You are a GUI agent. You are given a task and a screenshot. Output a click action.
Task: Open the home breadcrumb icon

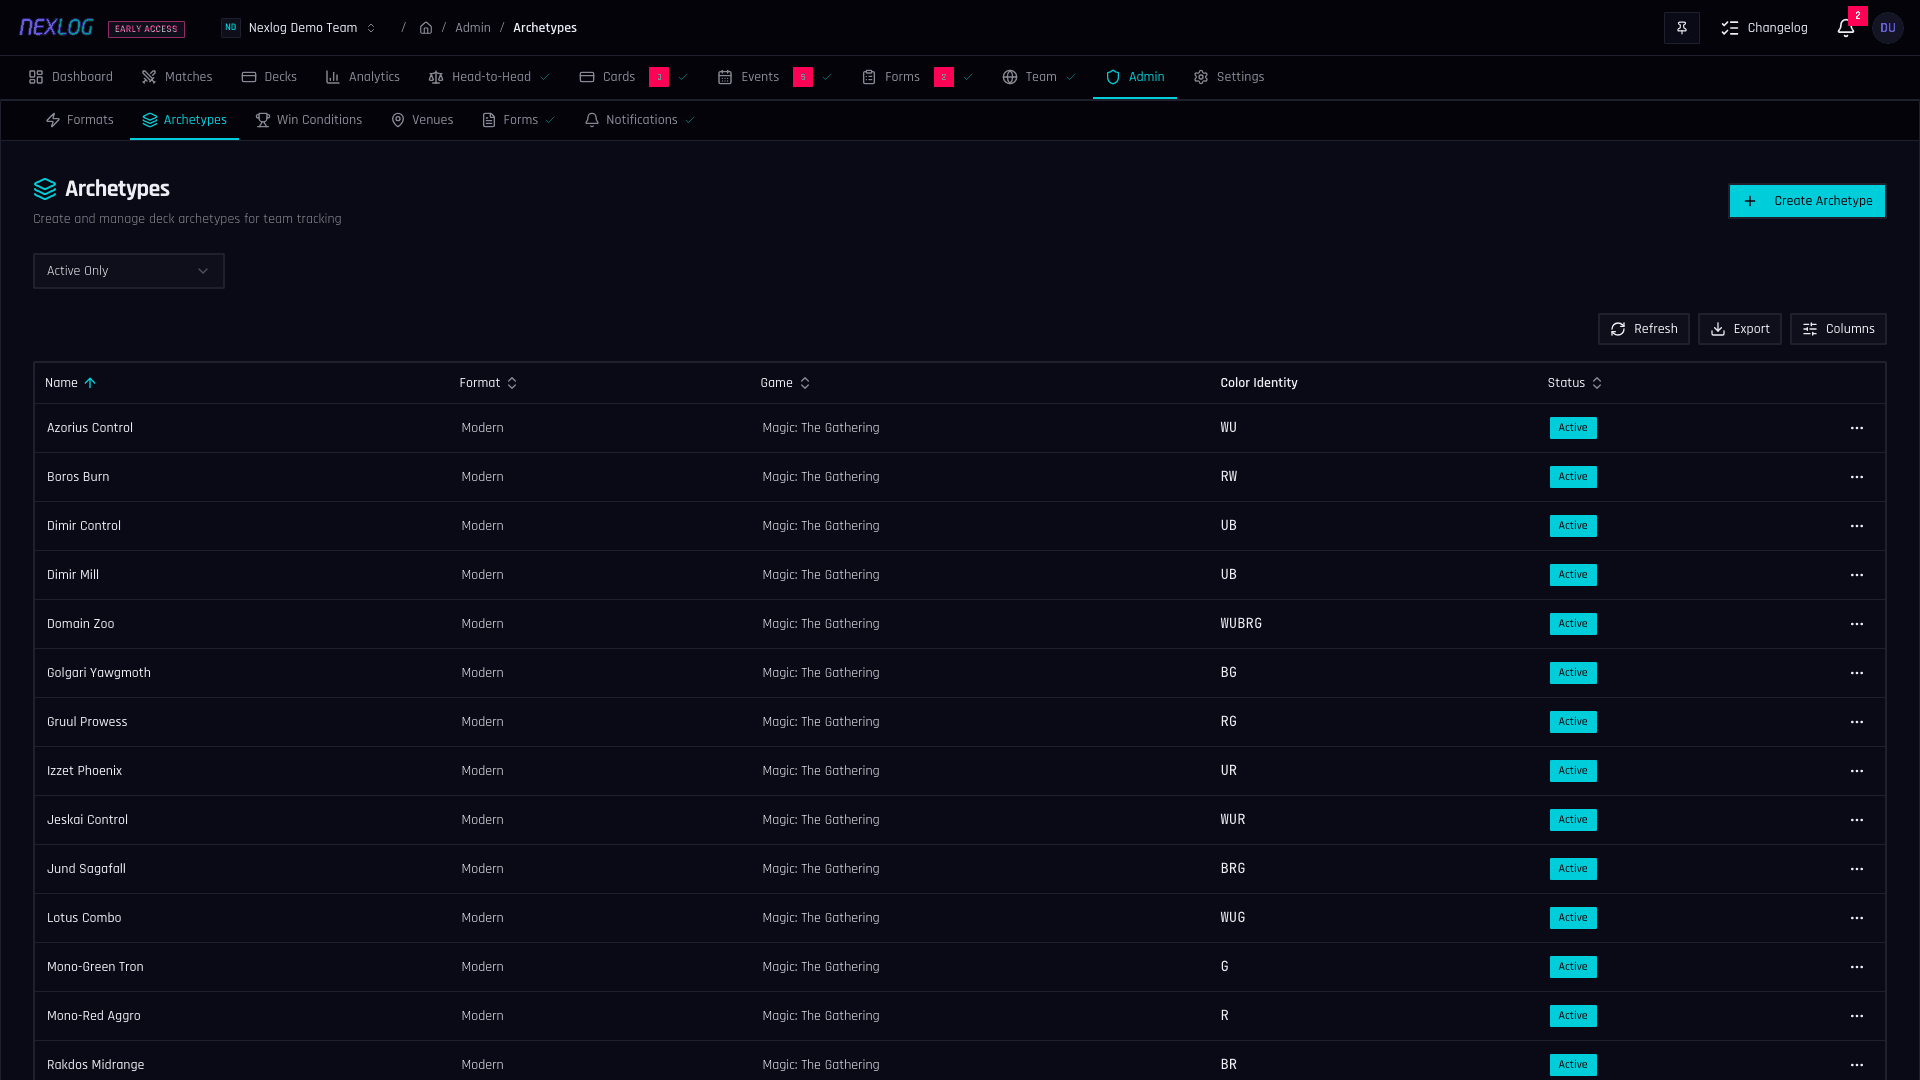(426, 28)
